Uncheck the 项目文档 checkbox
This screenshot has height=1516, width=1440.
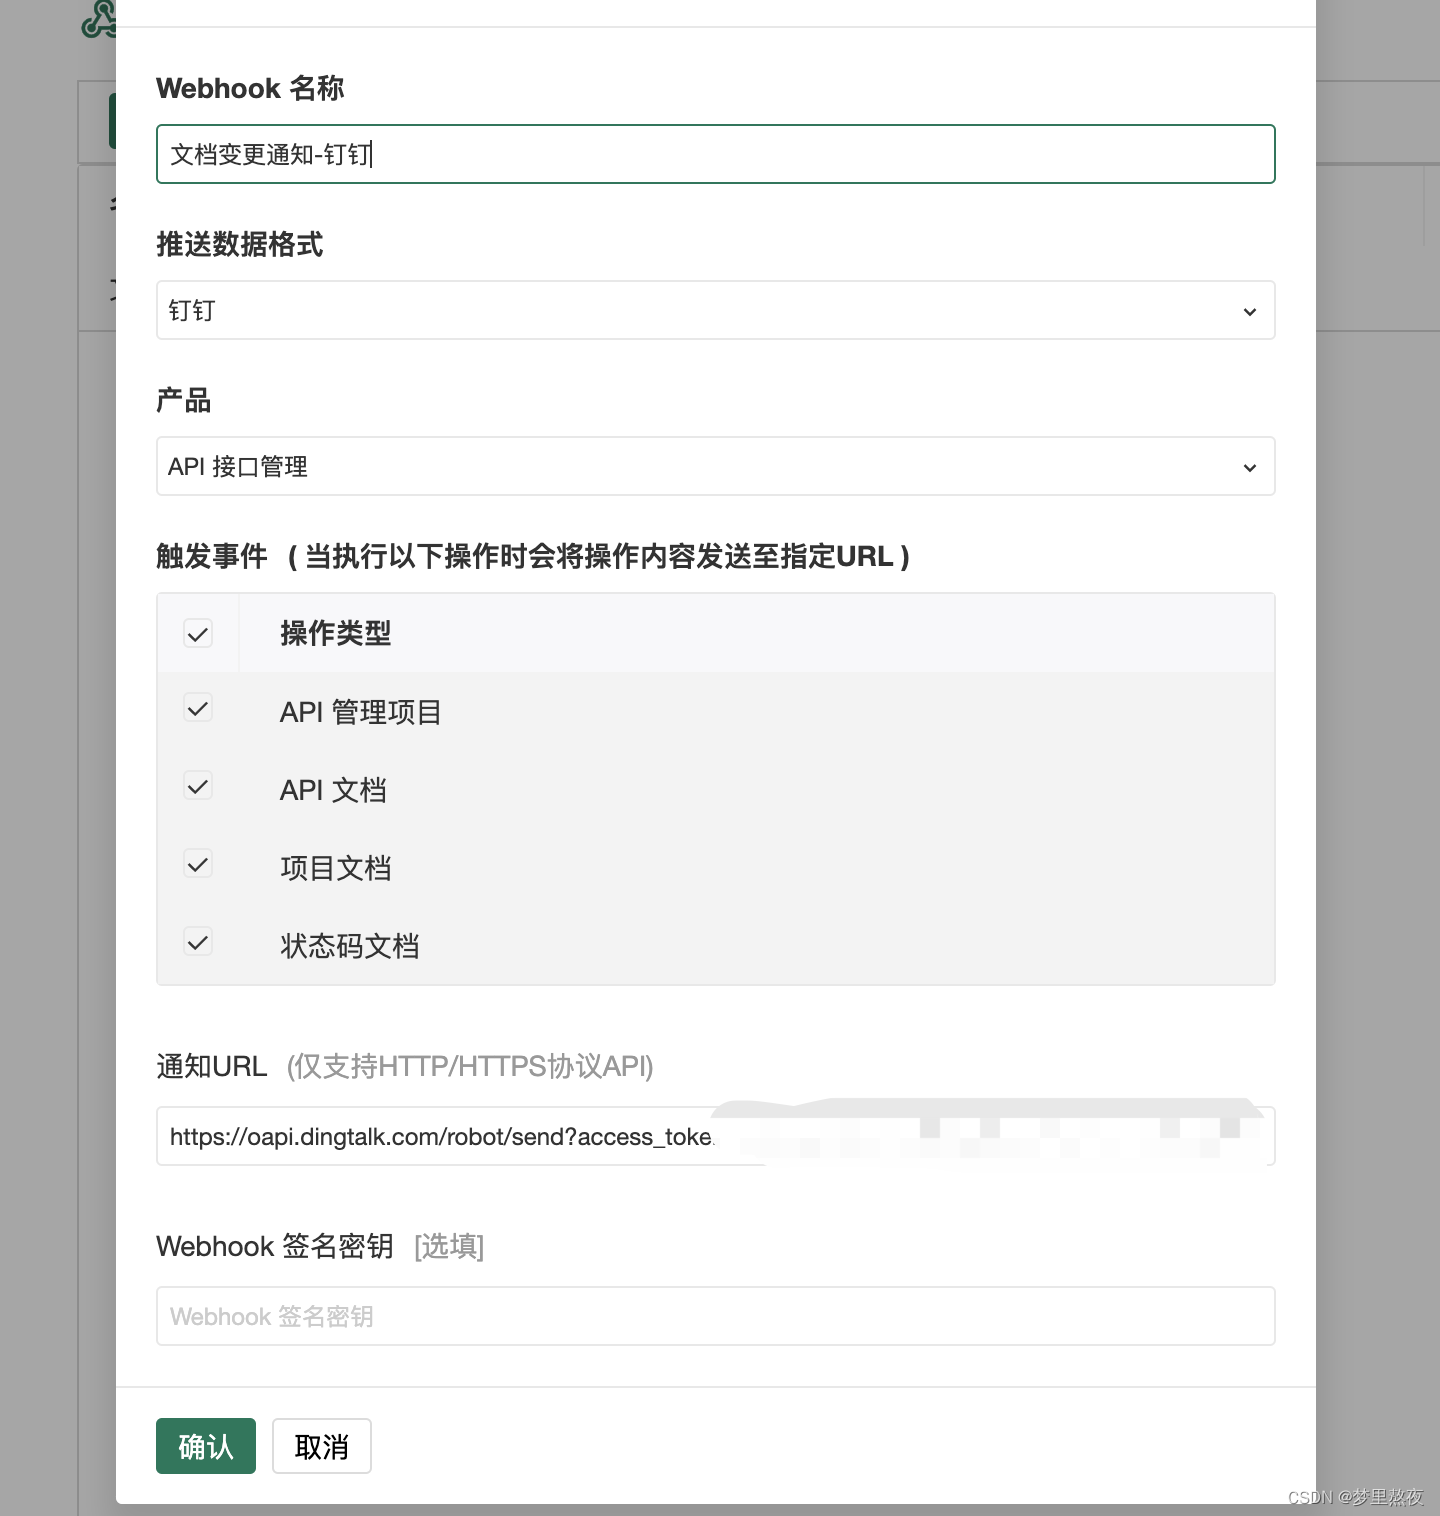(x=198, y=864)
